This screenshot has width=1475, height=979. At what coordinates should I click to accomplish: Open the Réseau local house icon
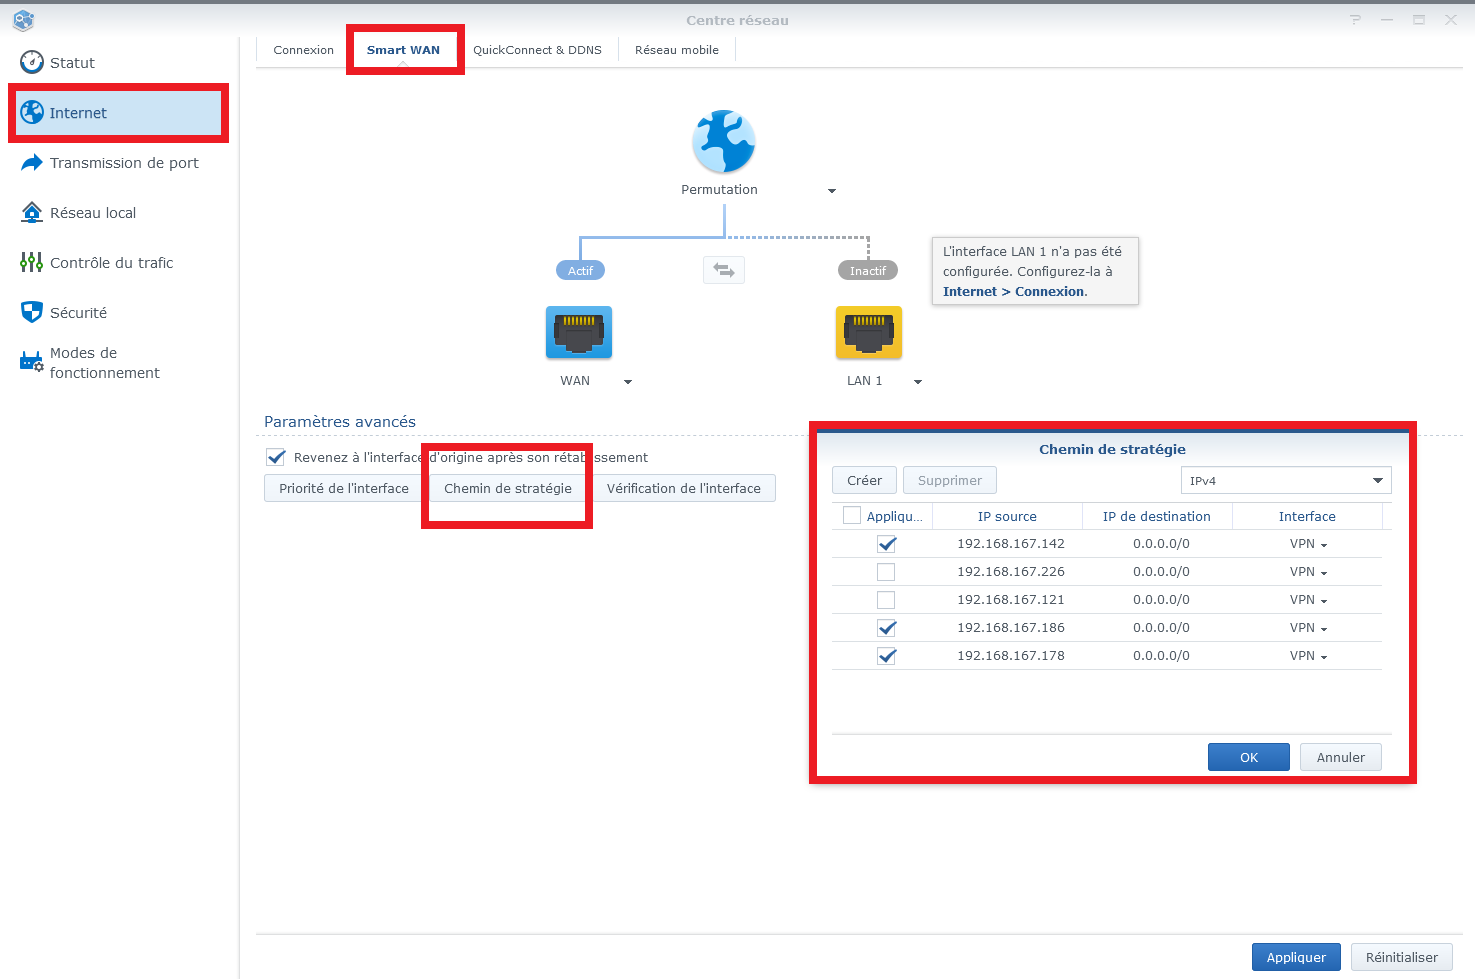point(32,212)
